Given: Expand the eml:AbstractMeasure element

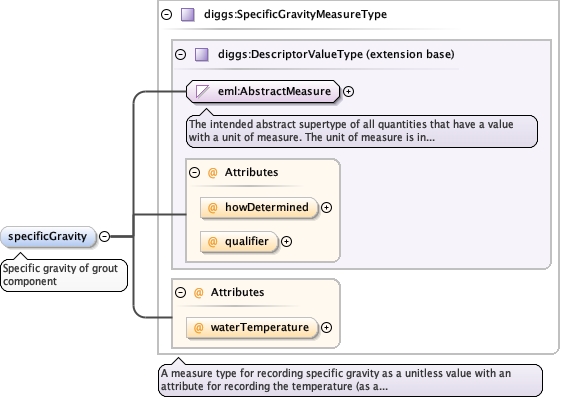Looking at the screenshot, I should 348,92.
